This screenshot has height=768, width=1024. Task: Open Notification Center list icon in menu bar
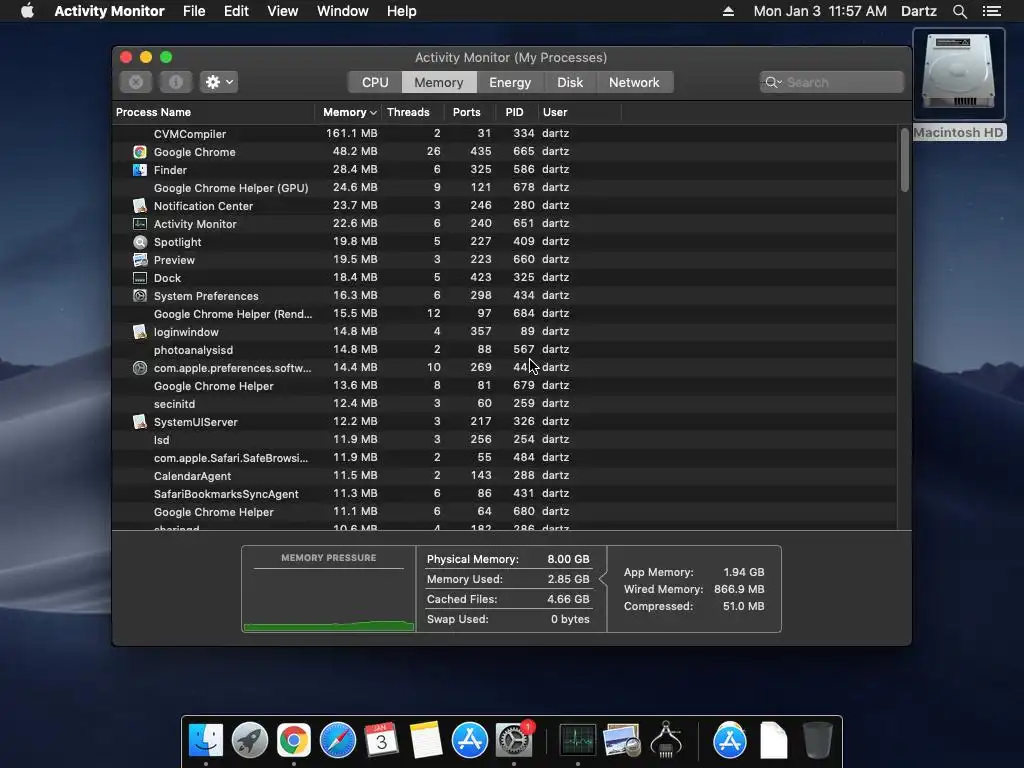[991, 11]
